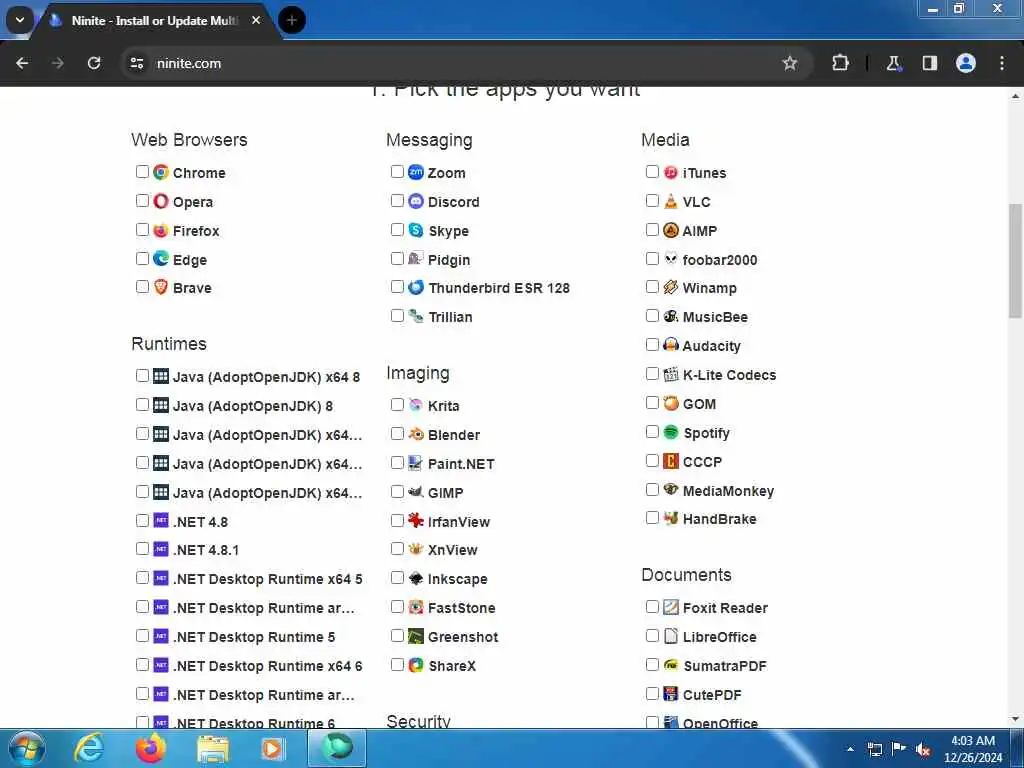Reload the page
This screenshot has height=768, width=1024.
(94, 63)
